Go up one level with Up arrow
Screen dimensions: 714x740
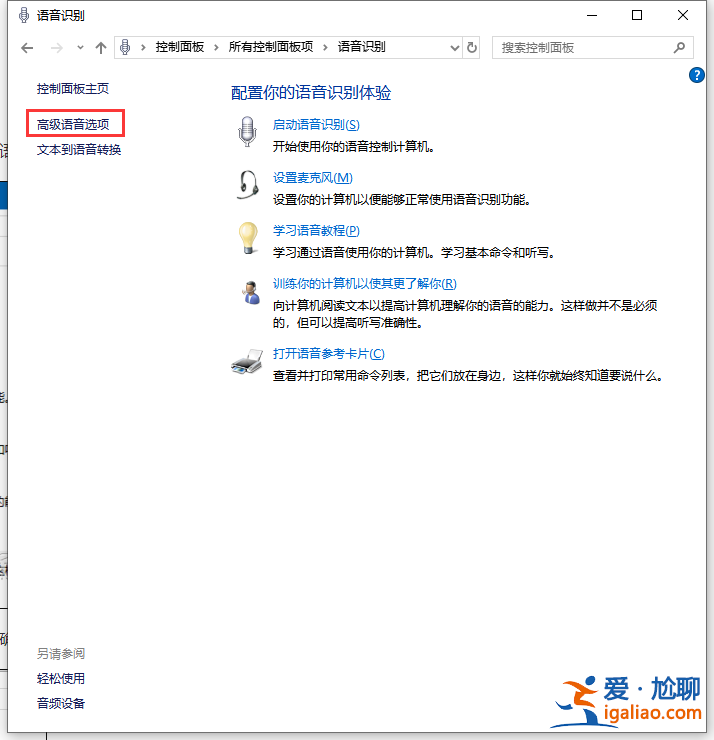point(101,48)
